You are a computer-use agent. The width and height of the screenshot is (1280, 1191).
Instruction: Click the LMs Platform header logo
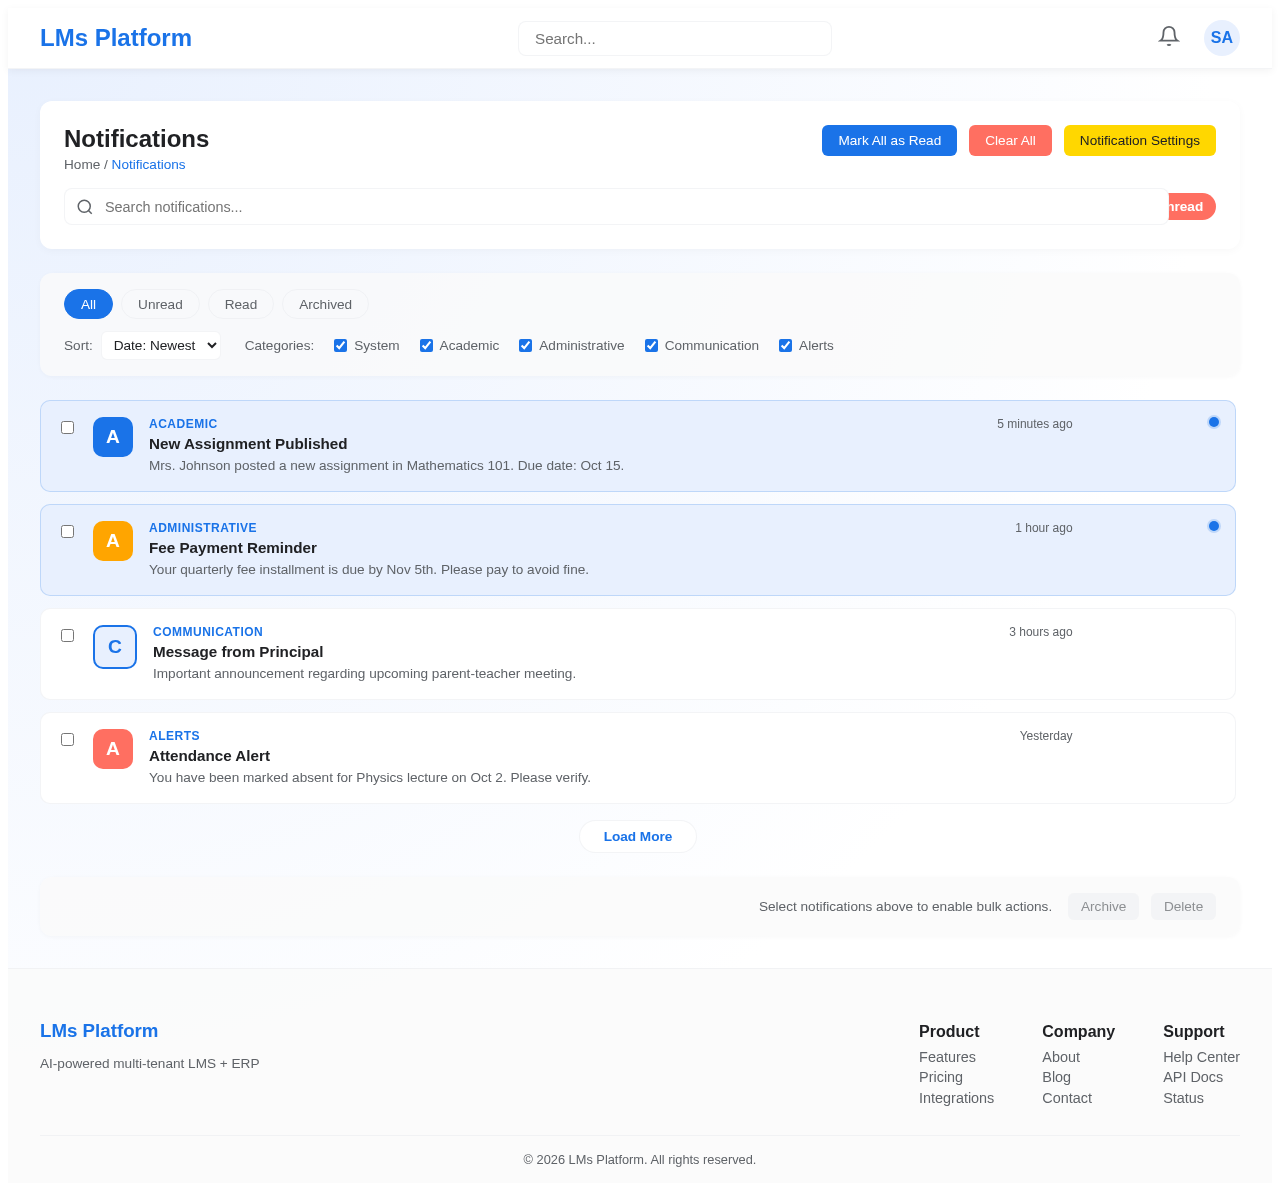pos(116,38)
